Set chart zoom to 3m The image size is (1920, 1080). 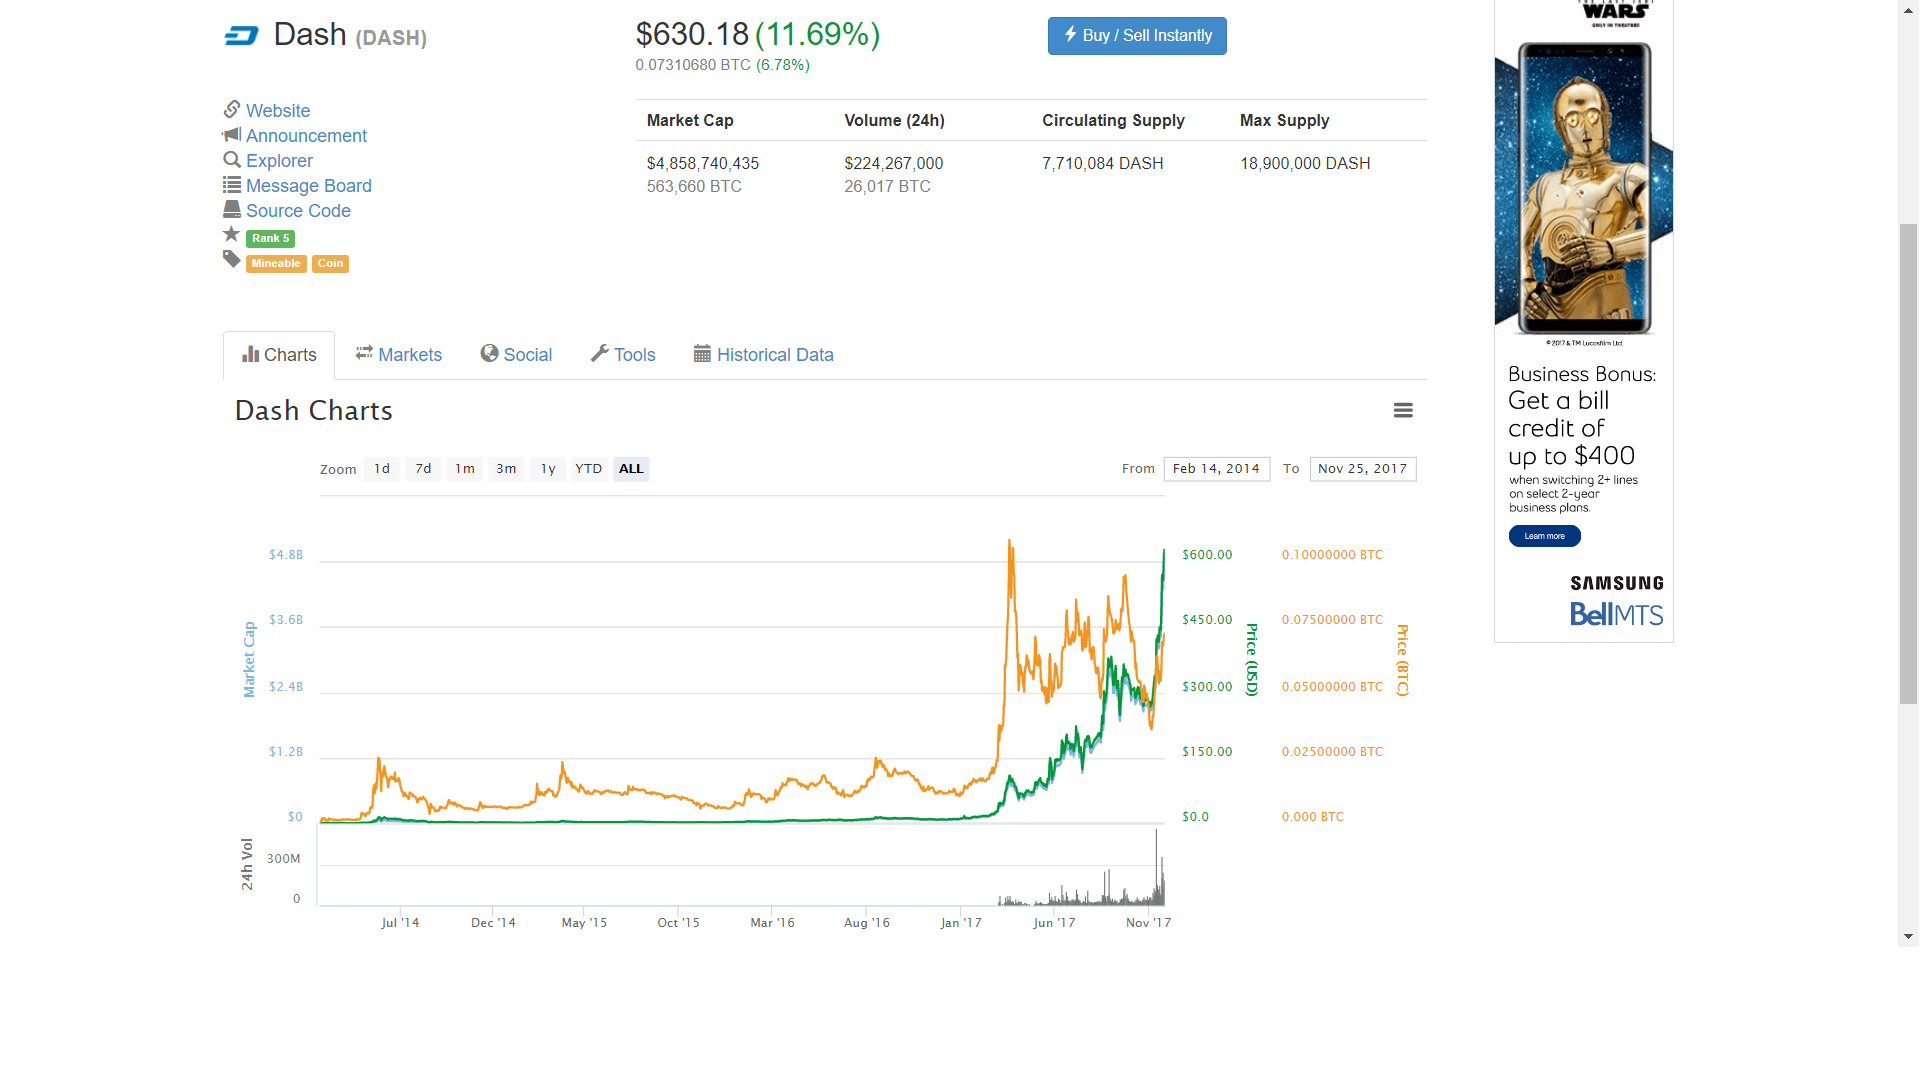click(x=506, y=469)
